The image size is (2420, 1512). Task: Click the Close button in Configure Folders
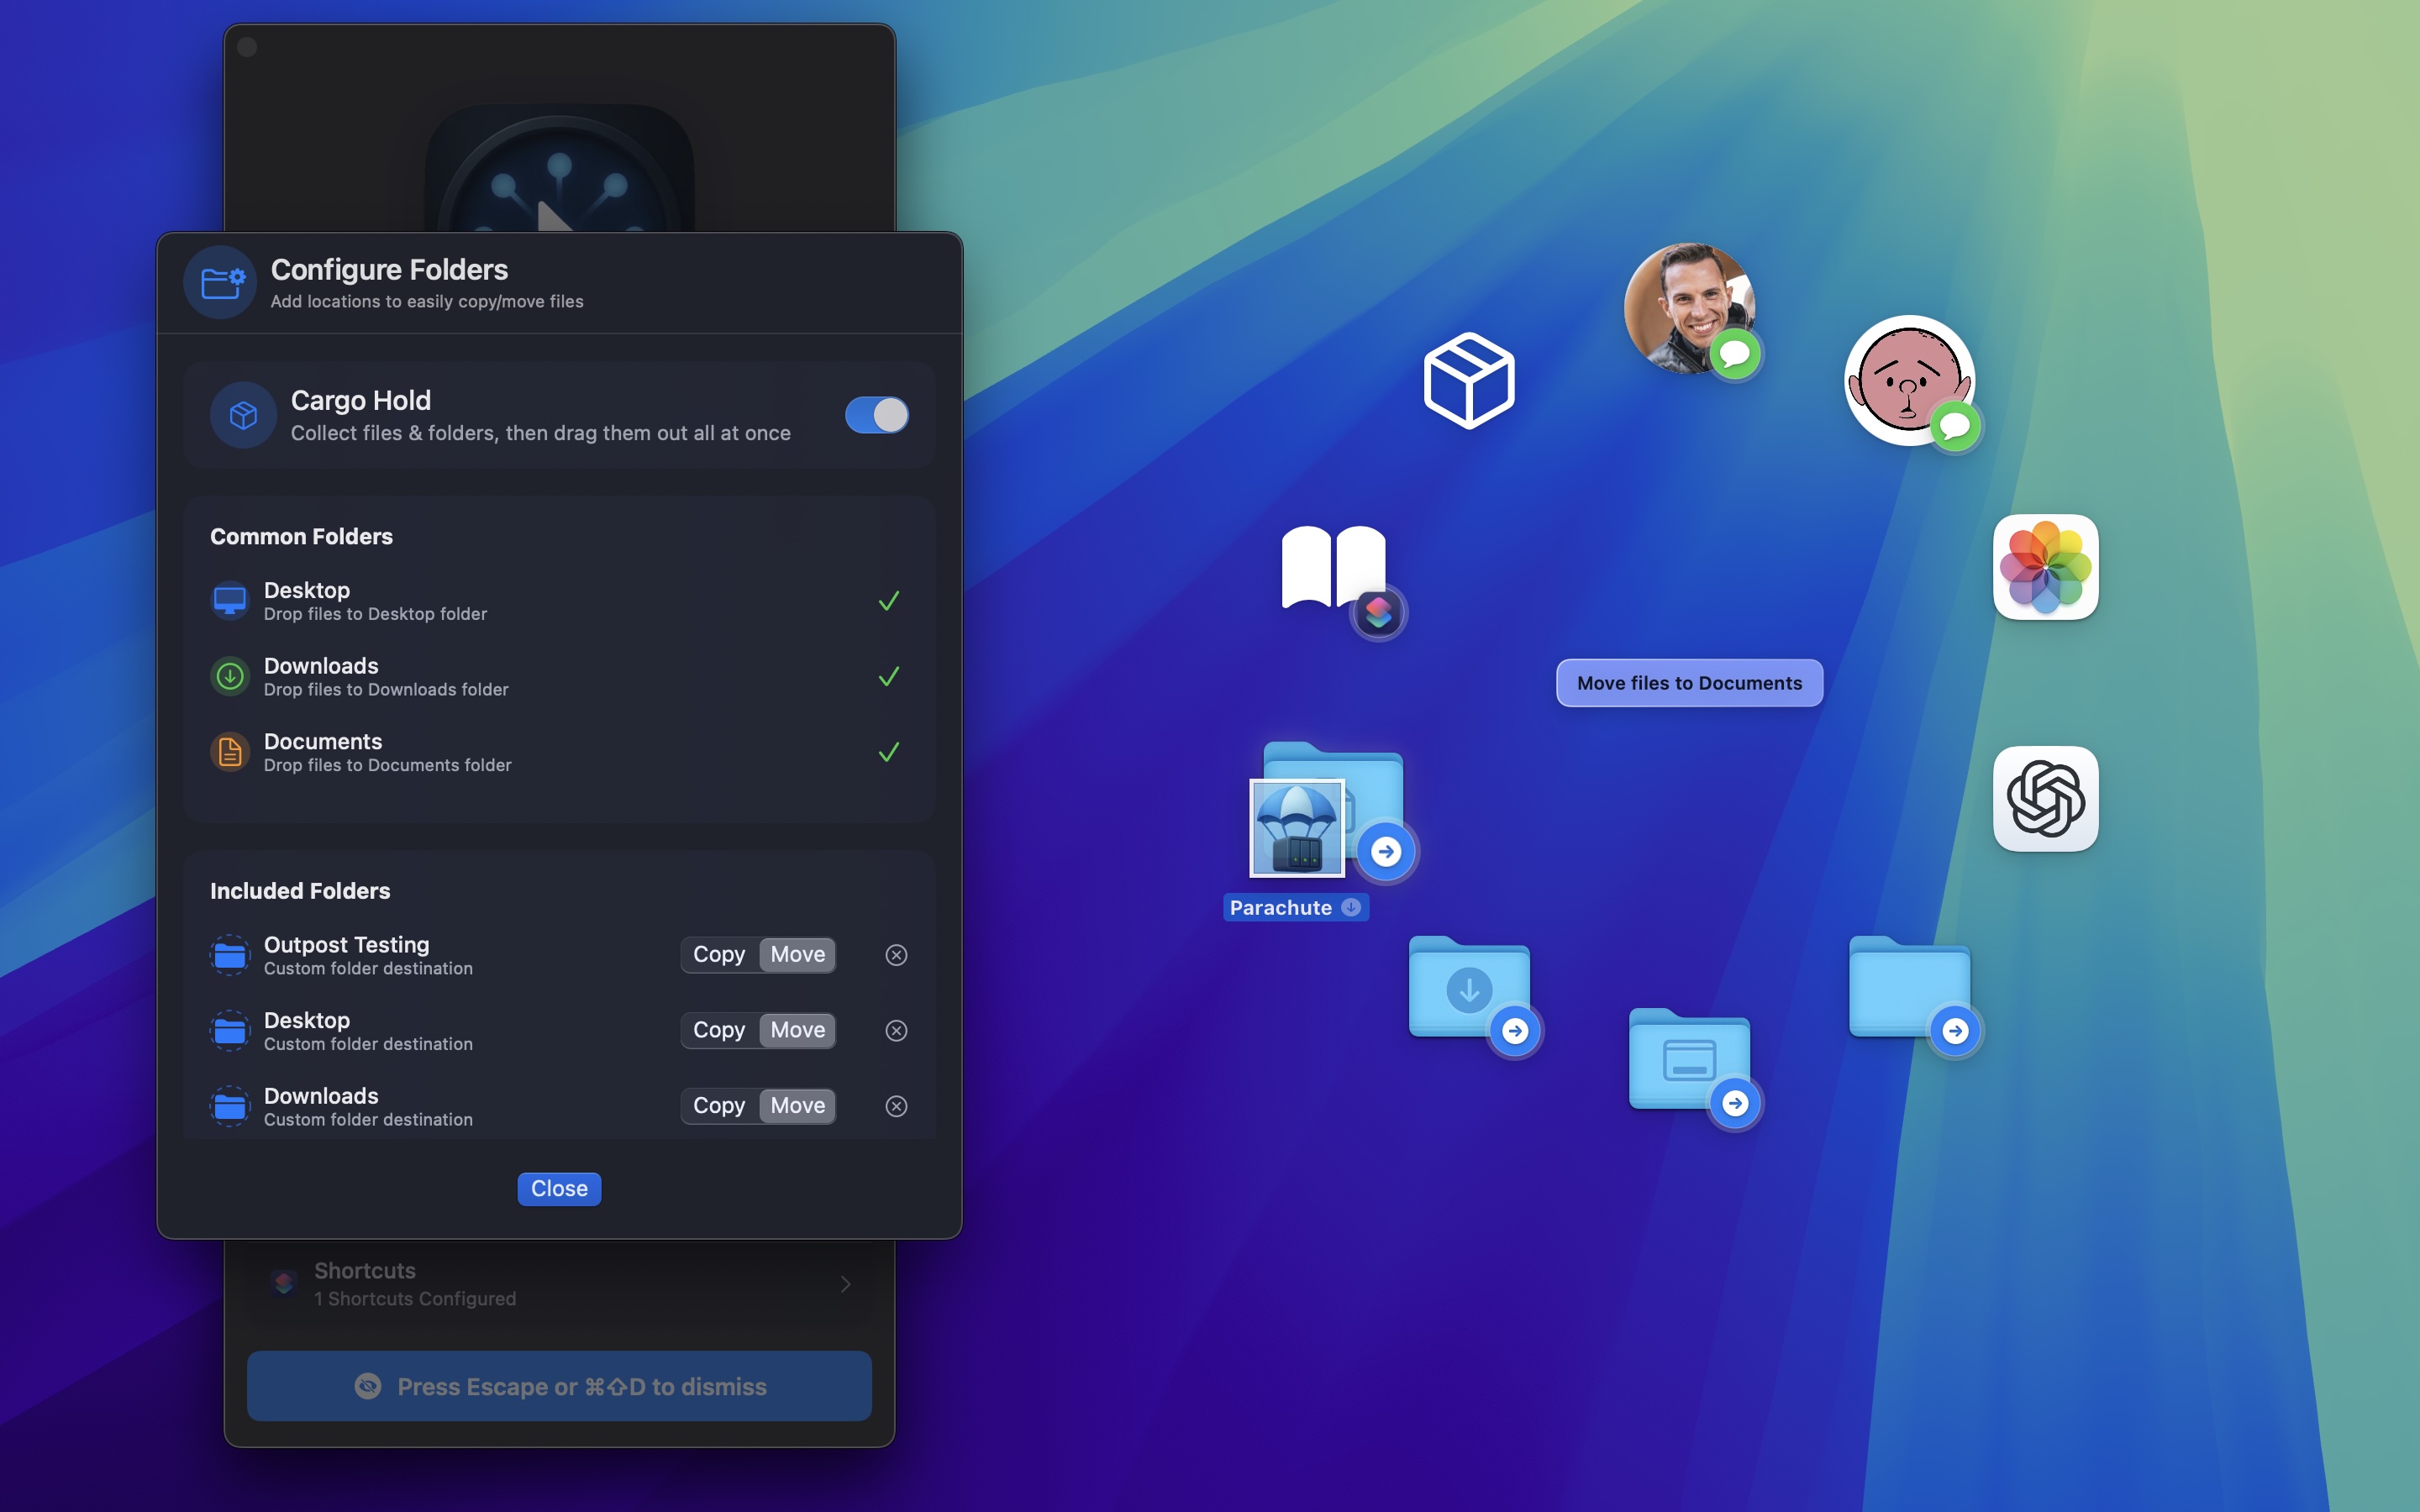(559, 1188)
